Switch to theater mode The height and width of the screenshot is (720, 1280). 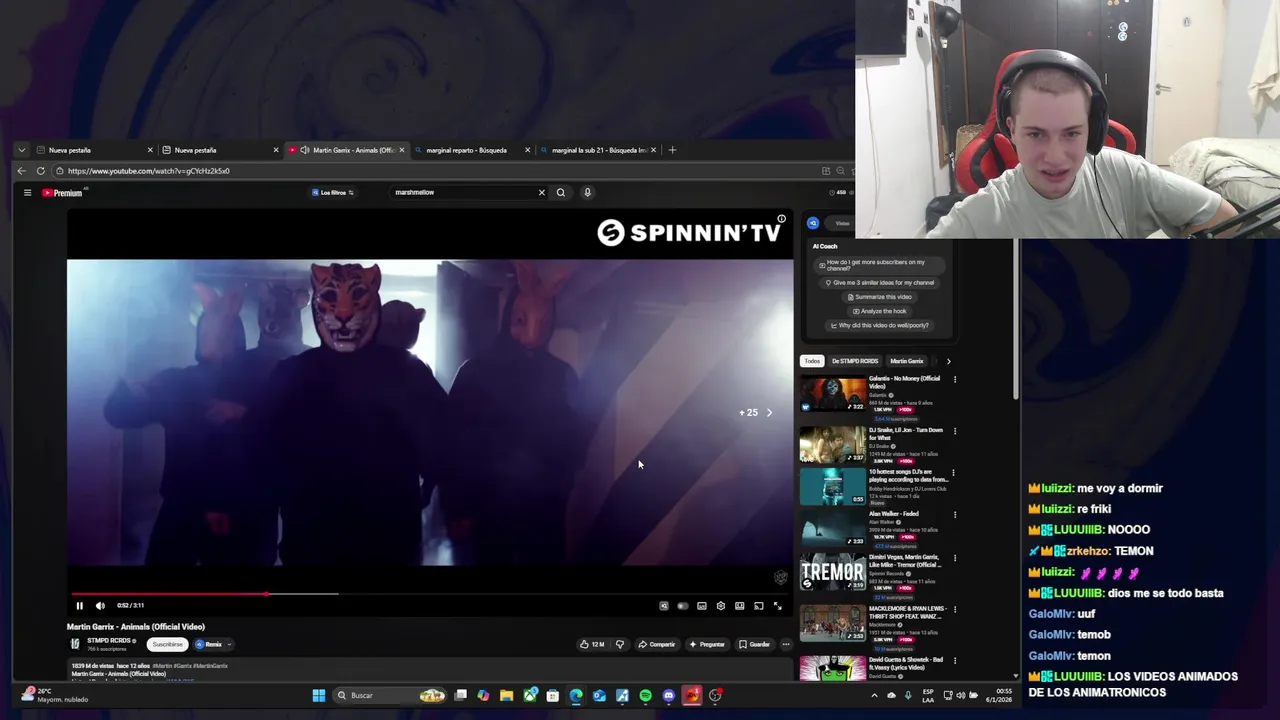pos(740,606)
